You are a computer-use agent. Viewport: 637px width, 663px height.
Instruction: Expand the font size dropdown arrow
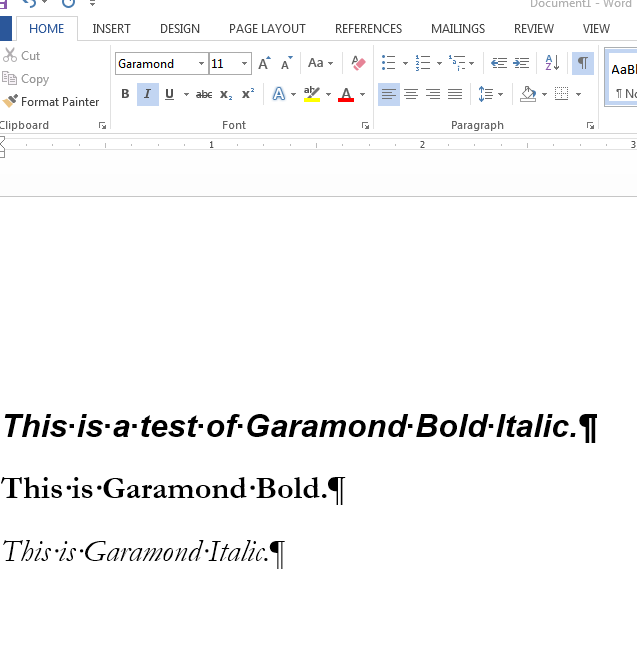[x=244, y=63]
